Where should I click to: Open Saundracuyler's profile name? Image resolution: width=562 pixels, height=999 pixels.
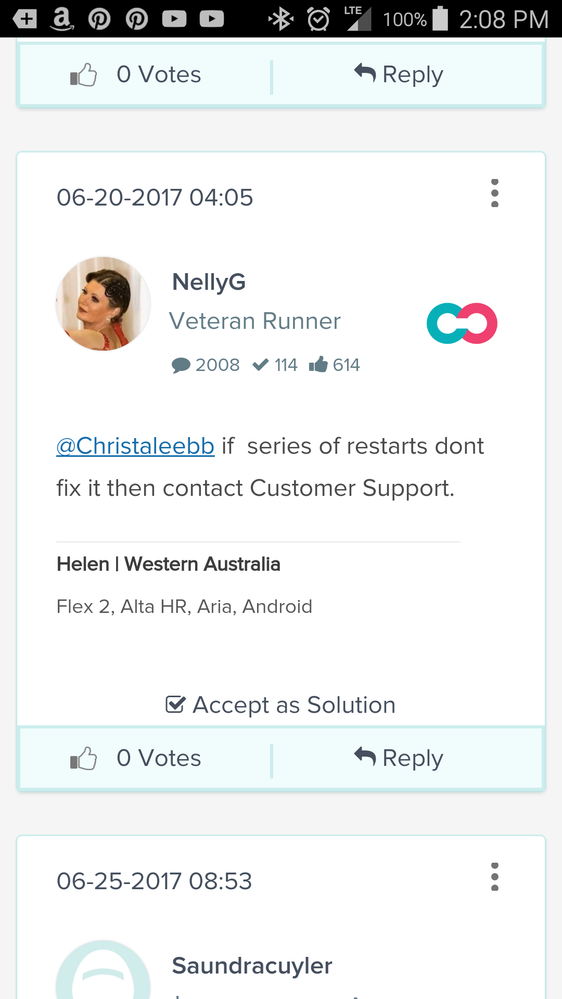click(252, 966)
